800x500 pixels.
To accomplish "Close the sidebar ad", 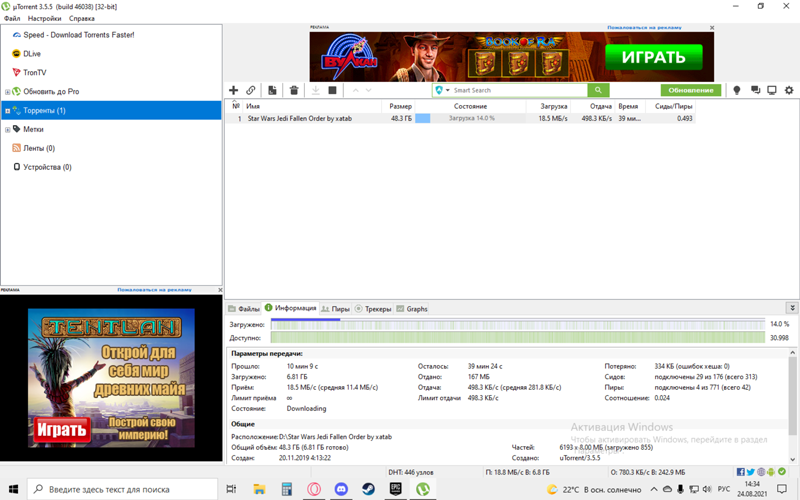I will coord(220,290).
